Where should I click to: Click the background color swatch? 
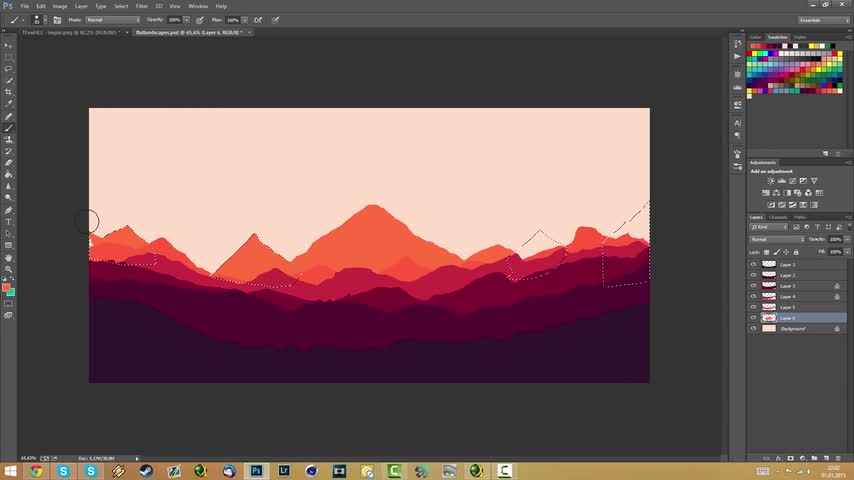tap(11, 293)
